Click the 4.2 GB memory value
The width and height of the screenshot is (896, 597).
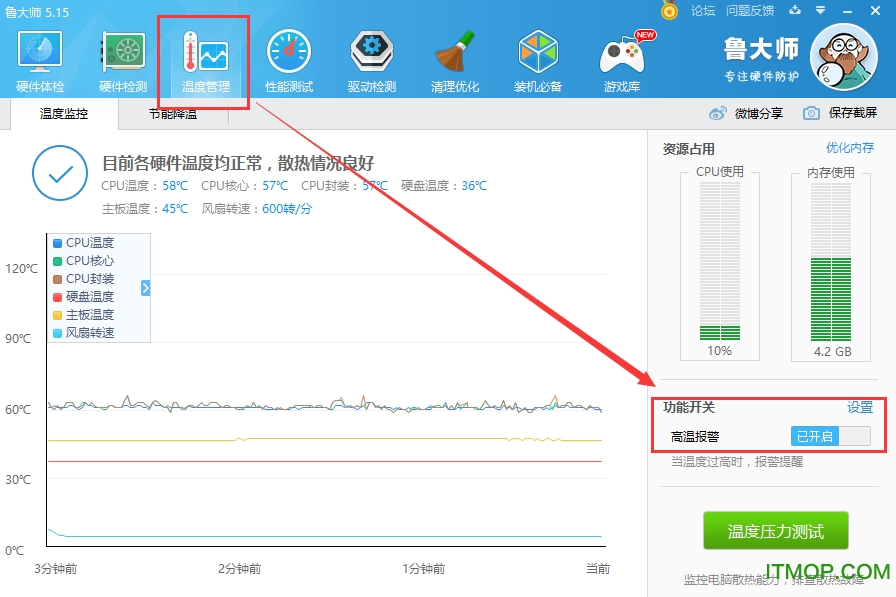(x=833, y=351)
